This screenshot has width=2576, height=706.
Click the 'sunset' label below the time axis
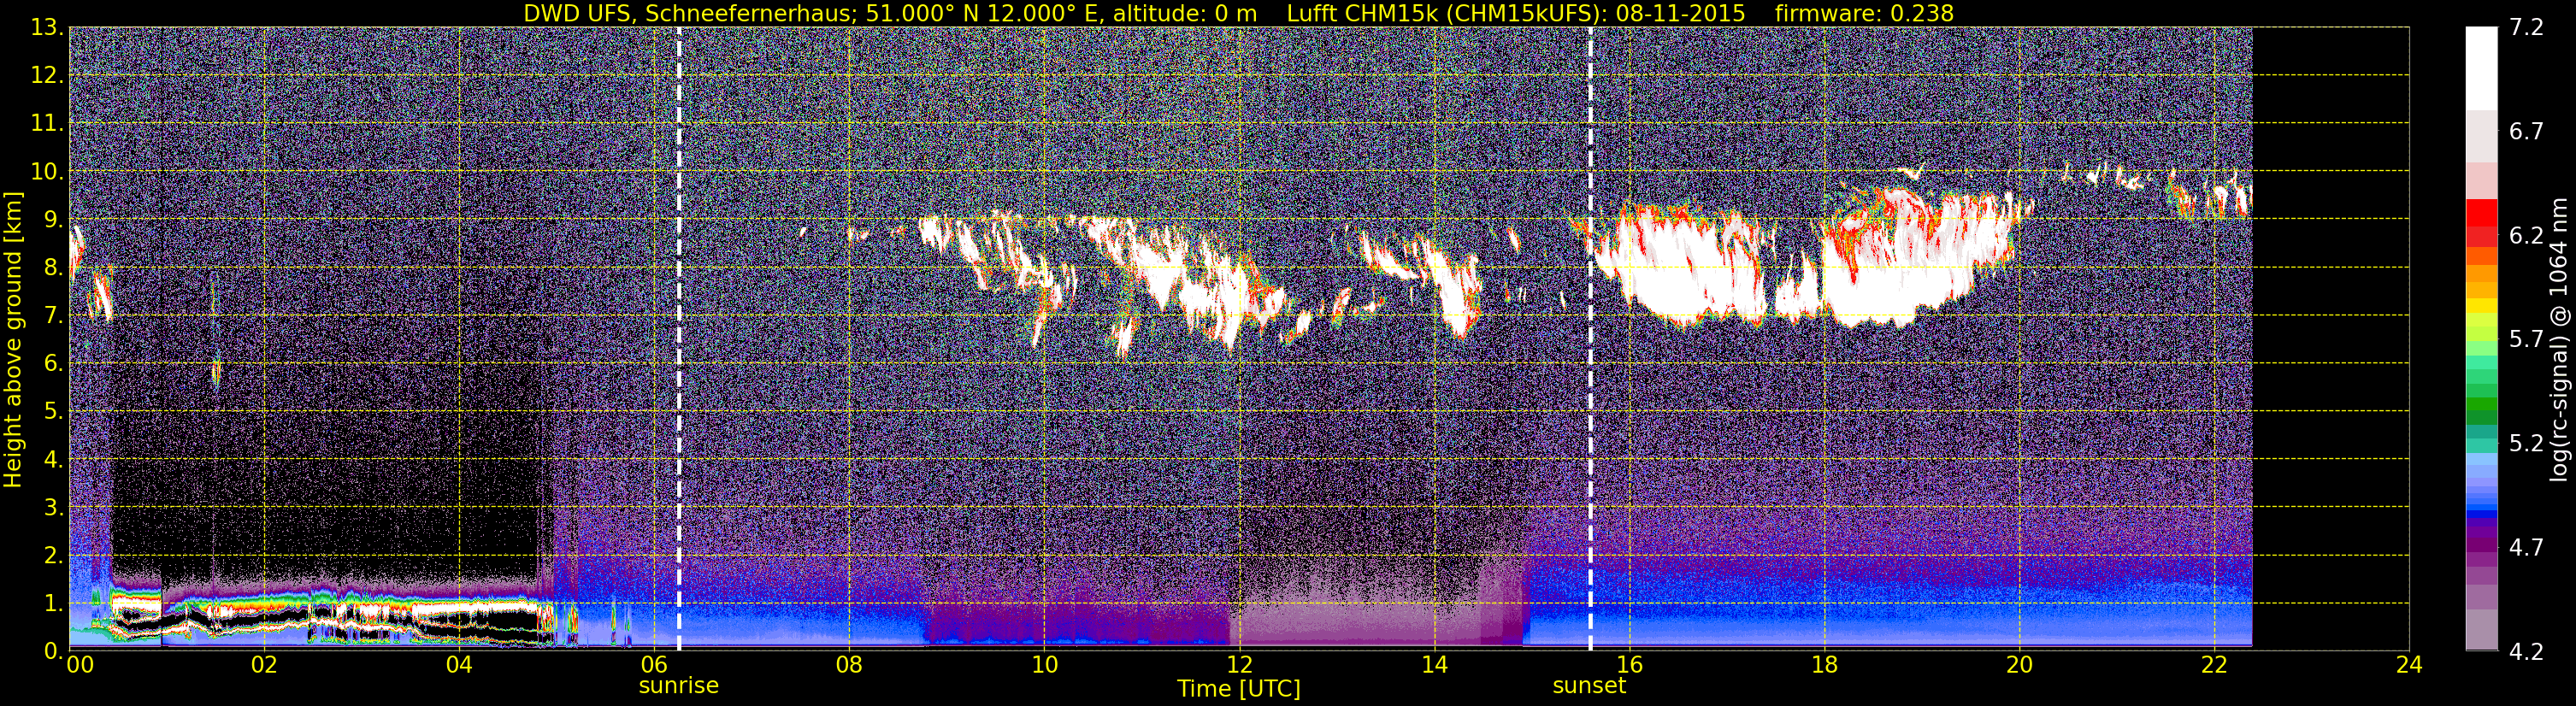pyautogui.click(x=1589, y=686)
